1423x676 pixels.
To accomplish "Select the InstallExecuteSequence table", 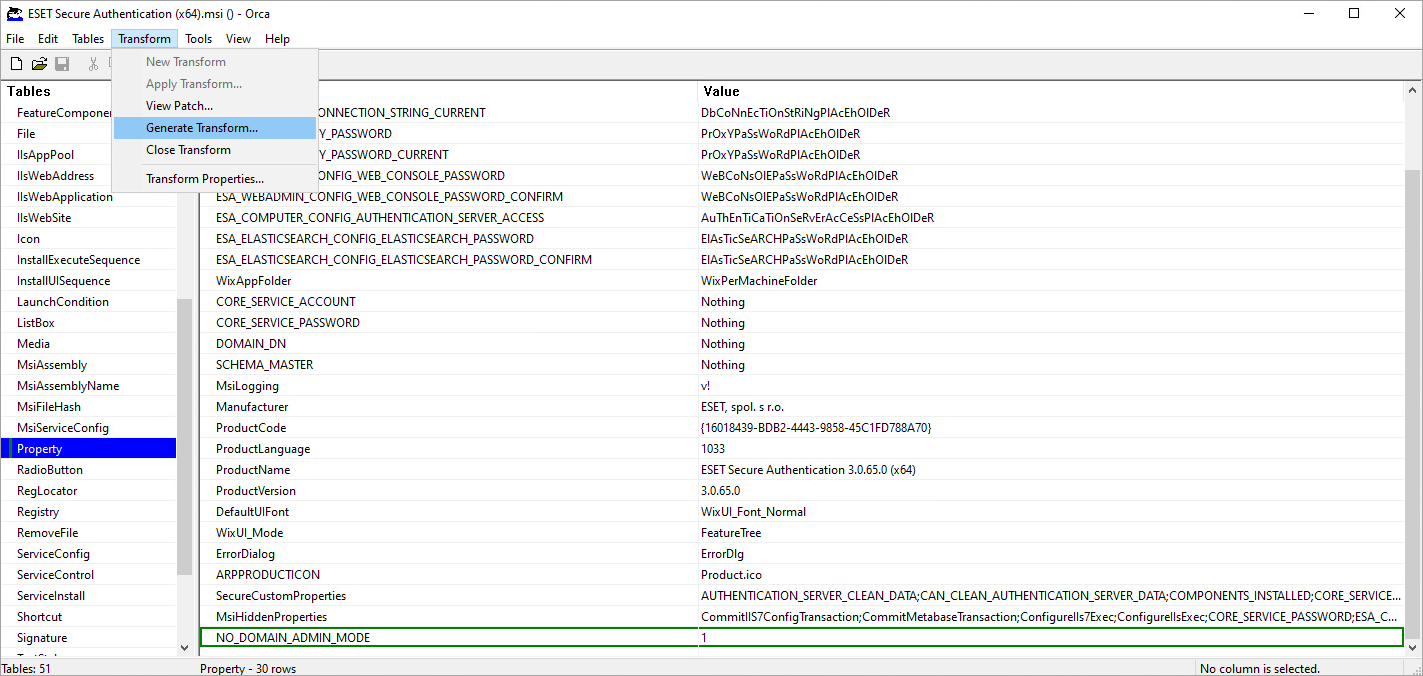I will tap(78, 260).
